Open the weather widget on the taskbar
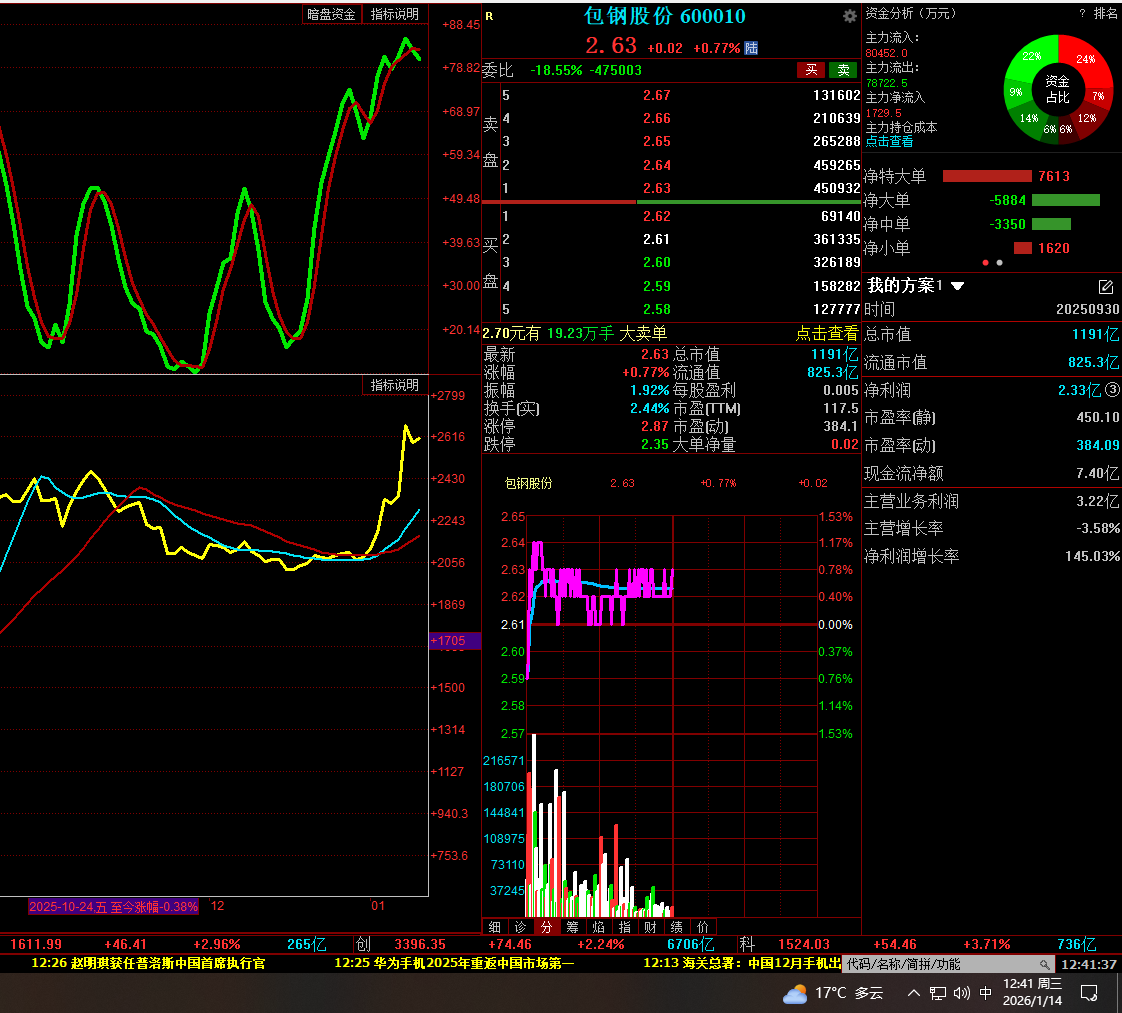 click(834, 993)
